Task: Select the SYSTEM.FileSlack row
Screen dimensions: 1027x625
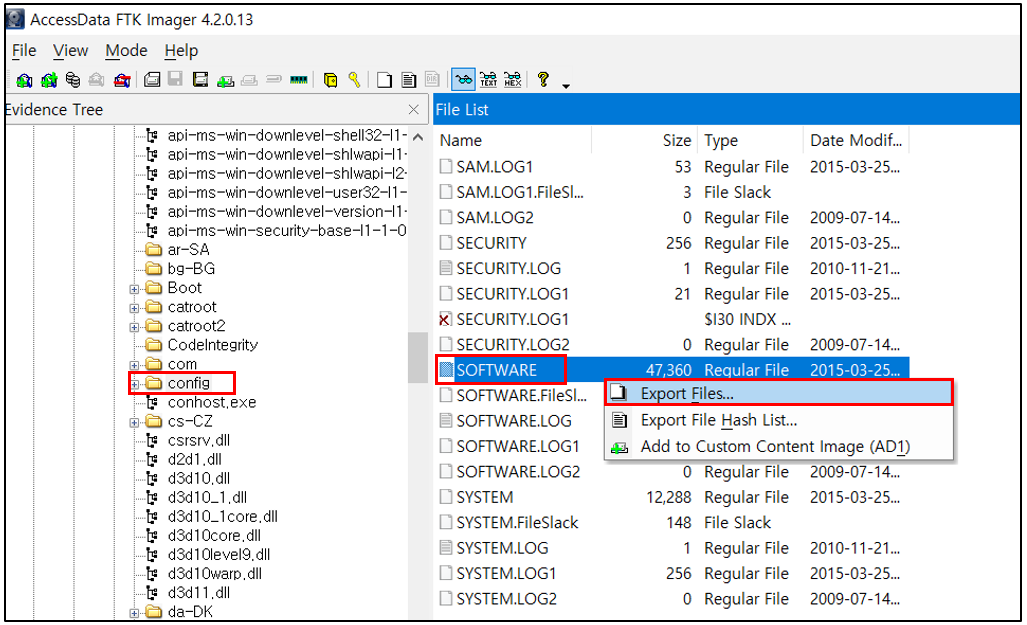Action: pyautogui.click(x=672, y=523)
